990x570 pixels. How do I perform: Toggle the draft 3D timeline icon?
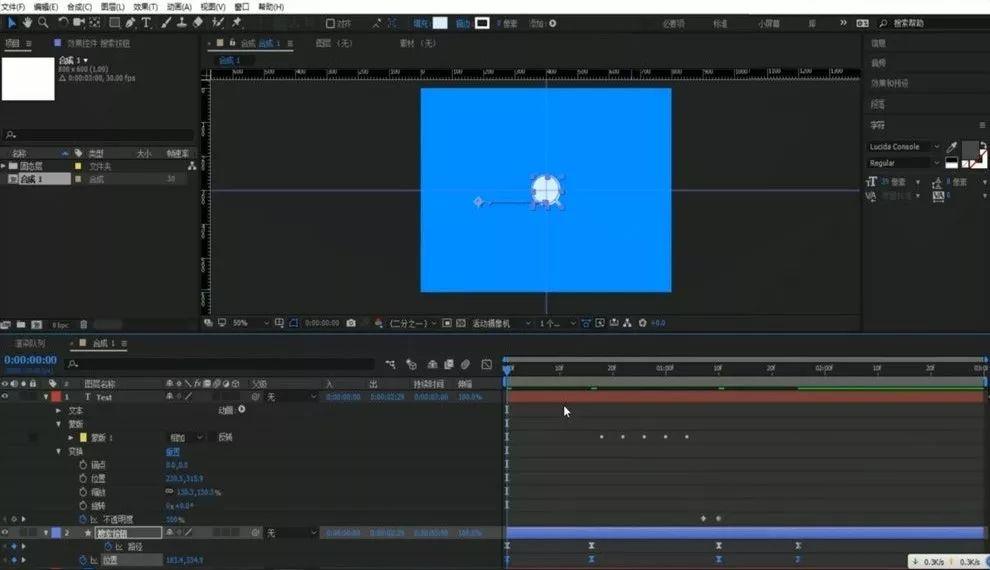tap(412, 364)
